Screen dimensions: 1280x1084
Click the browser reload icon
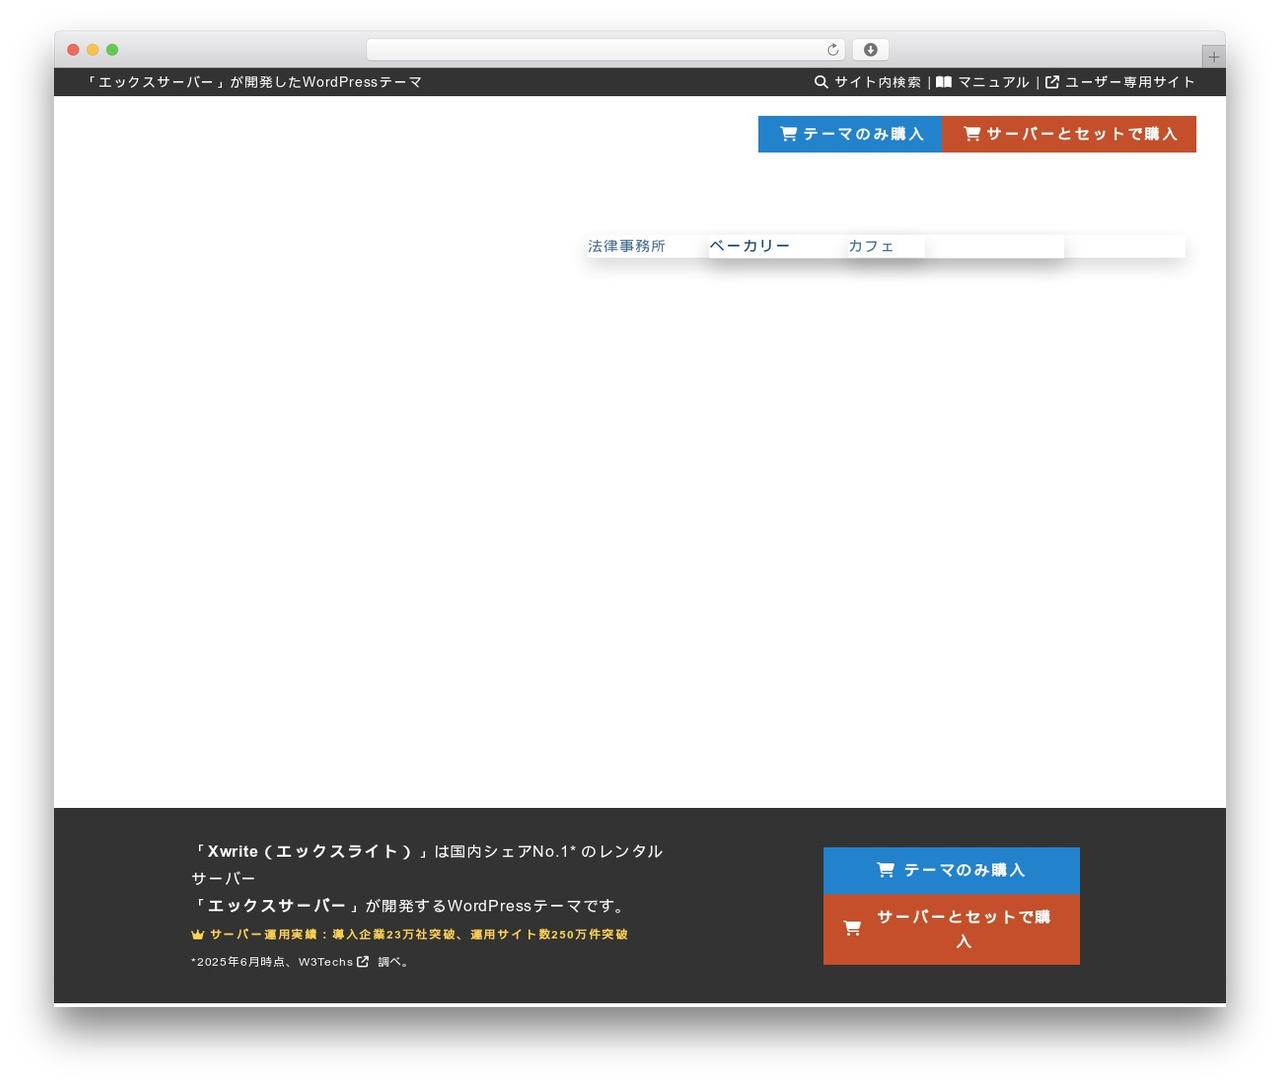coord(832,50)
